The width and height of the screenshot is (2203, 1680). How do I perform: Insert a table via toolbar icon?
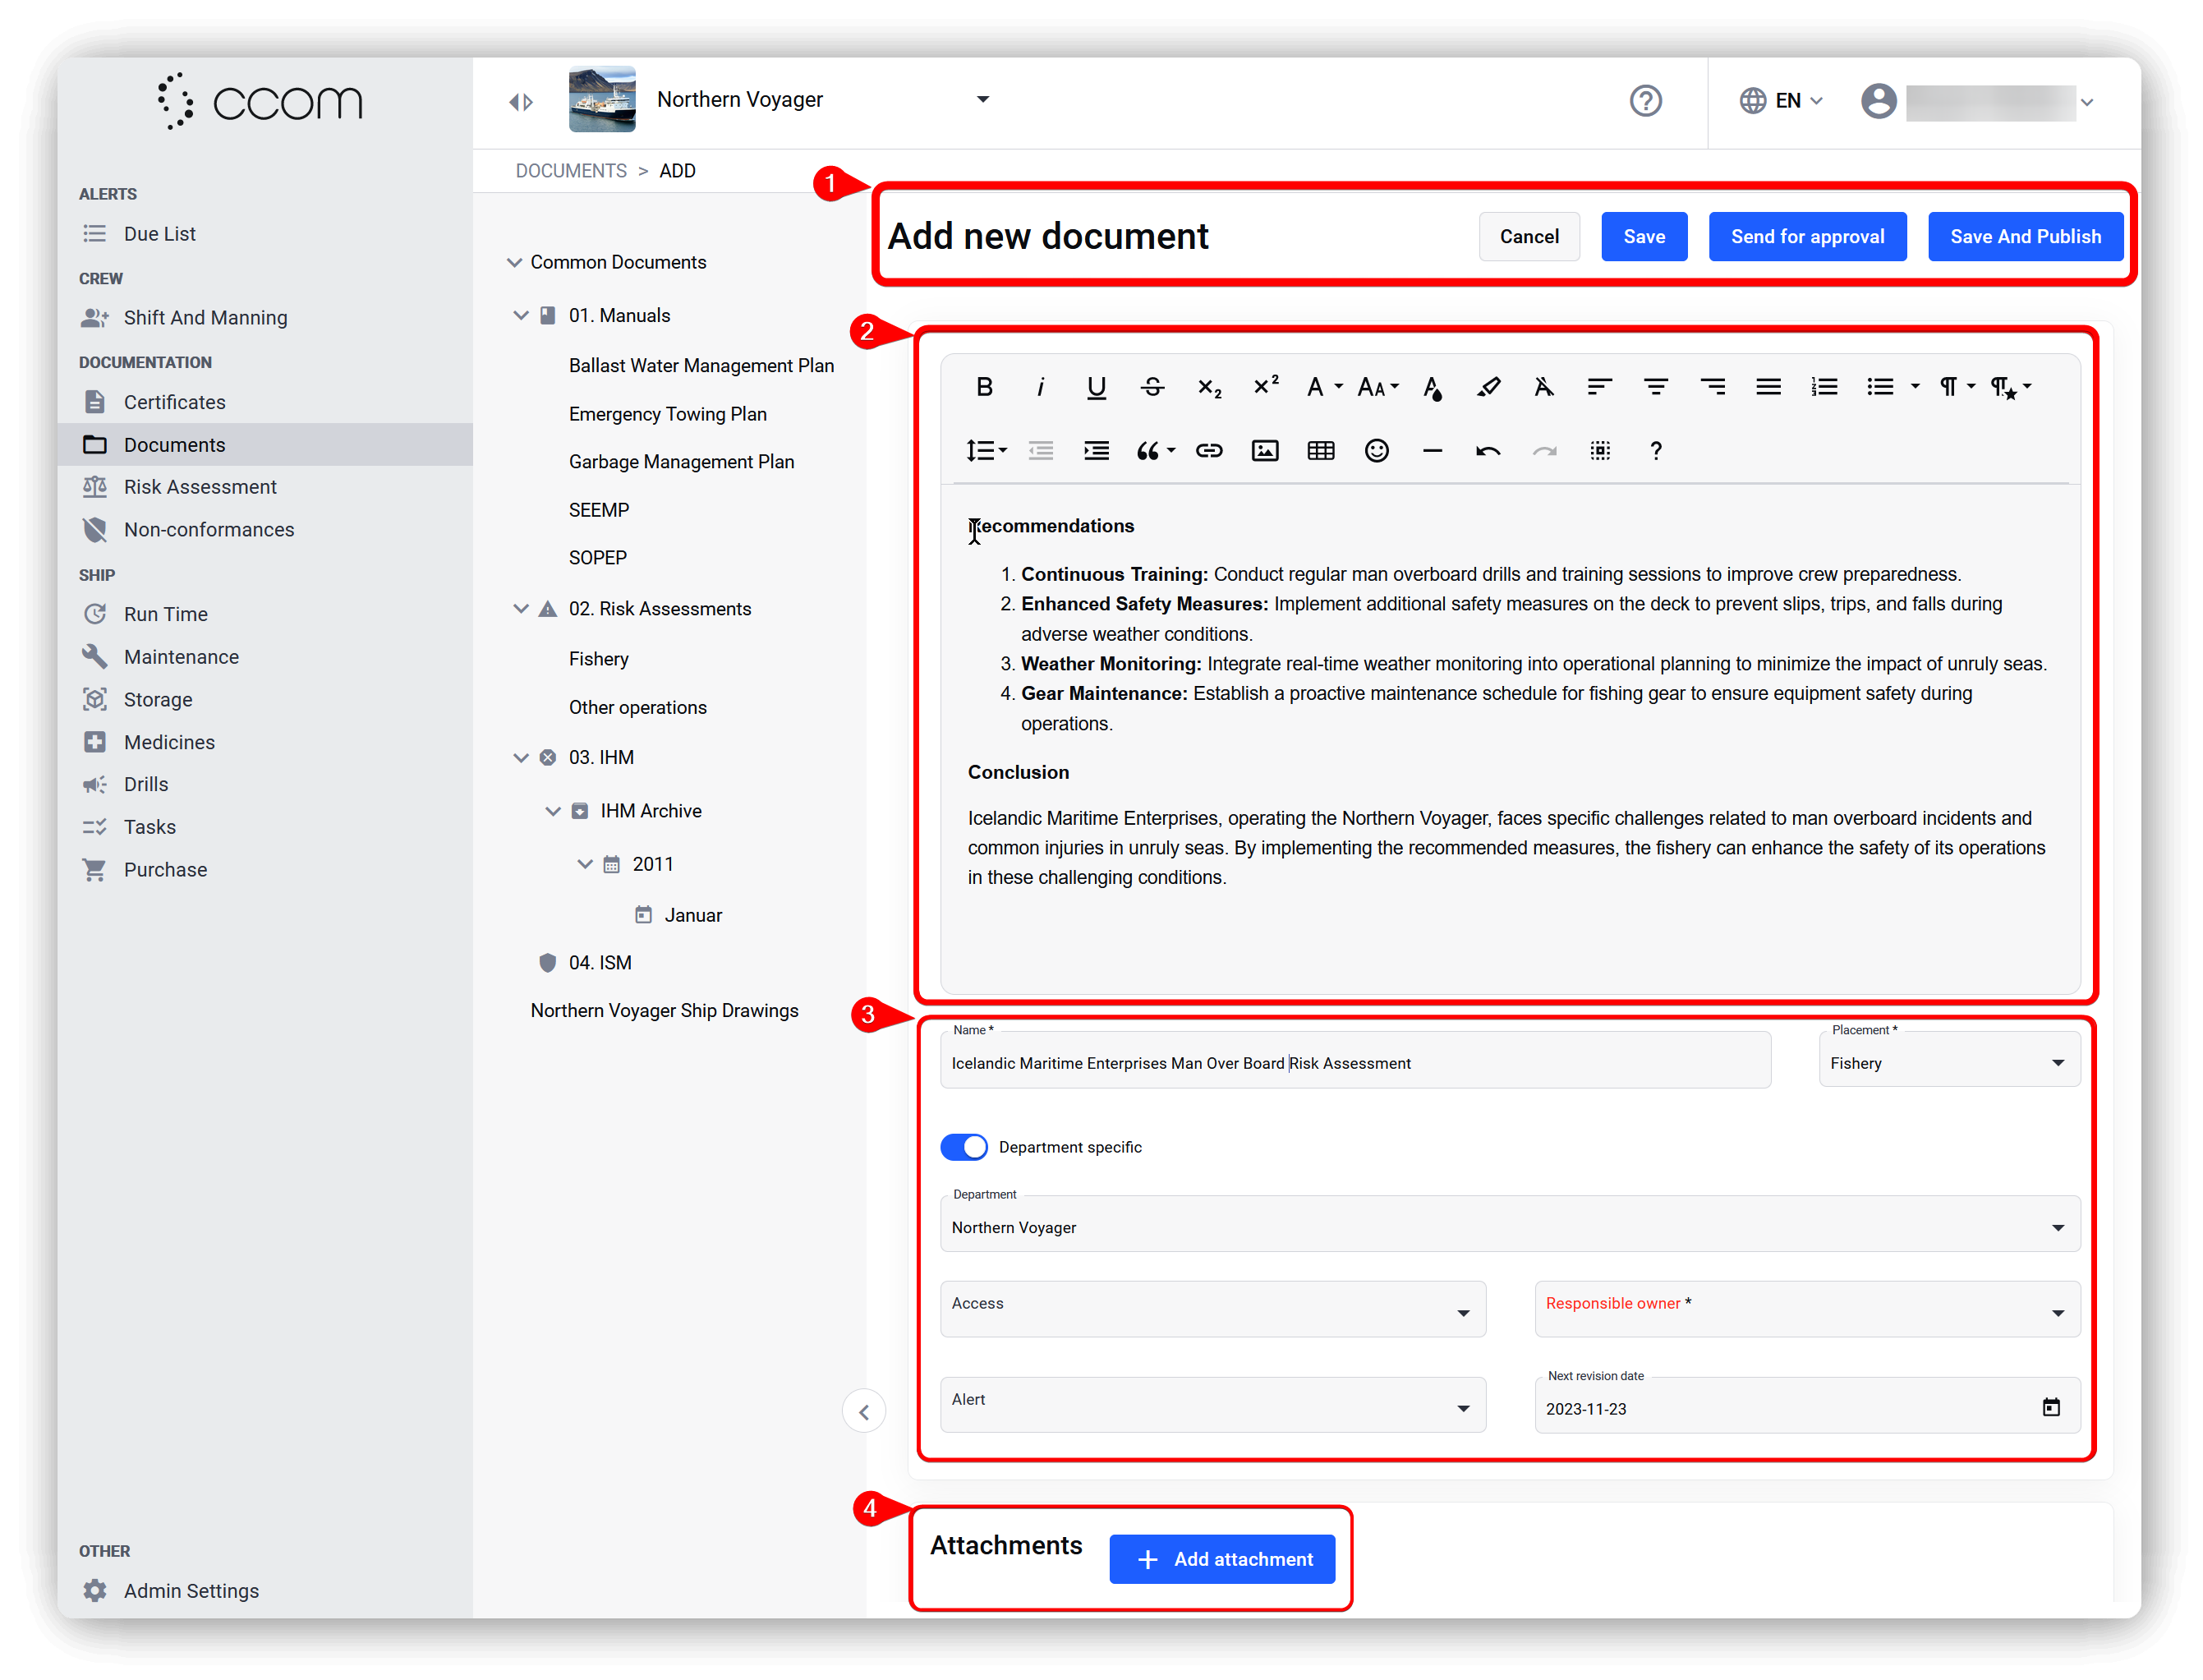coord(1320,451)
